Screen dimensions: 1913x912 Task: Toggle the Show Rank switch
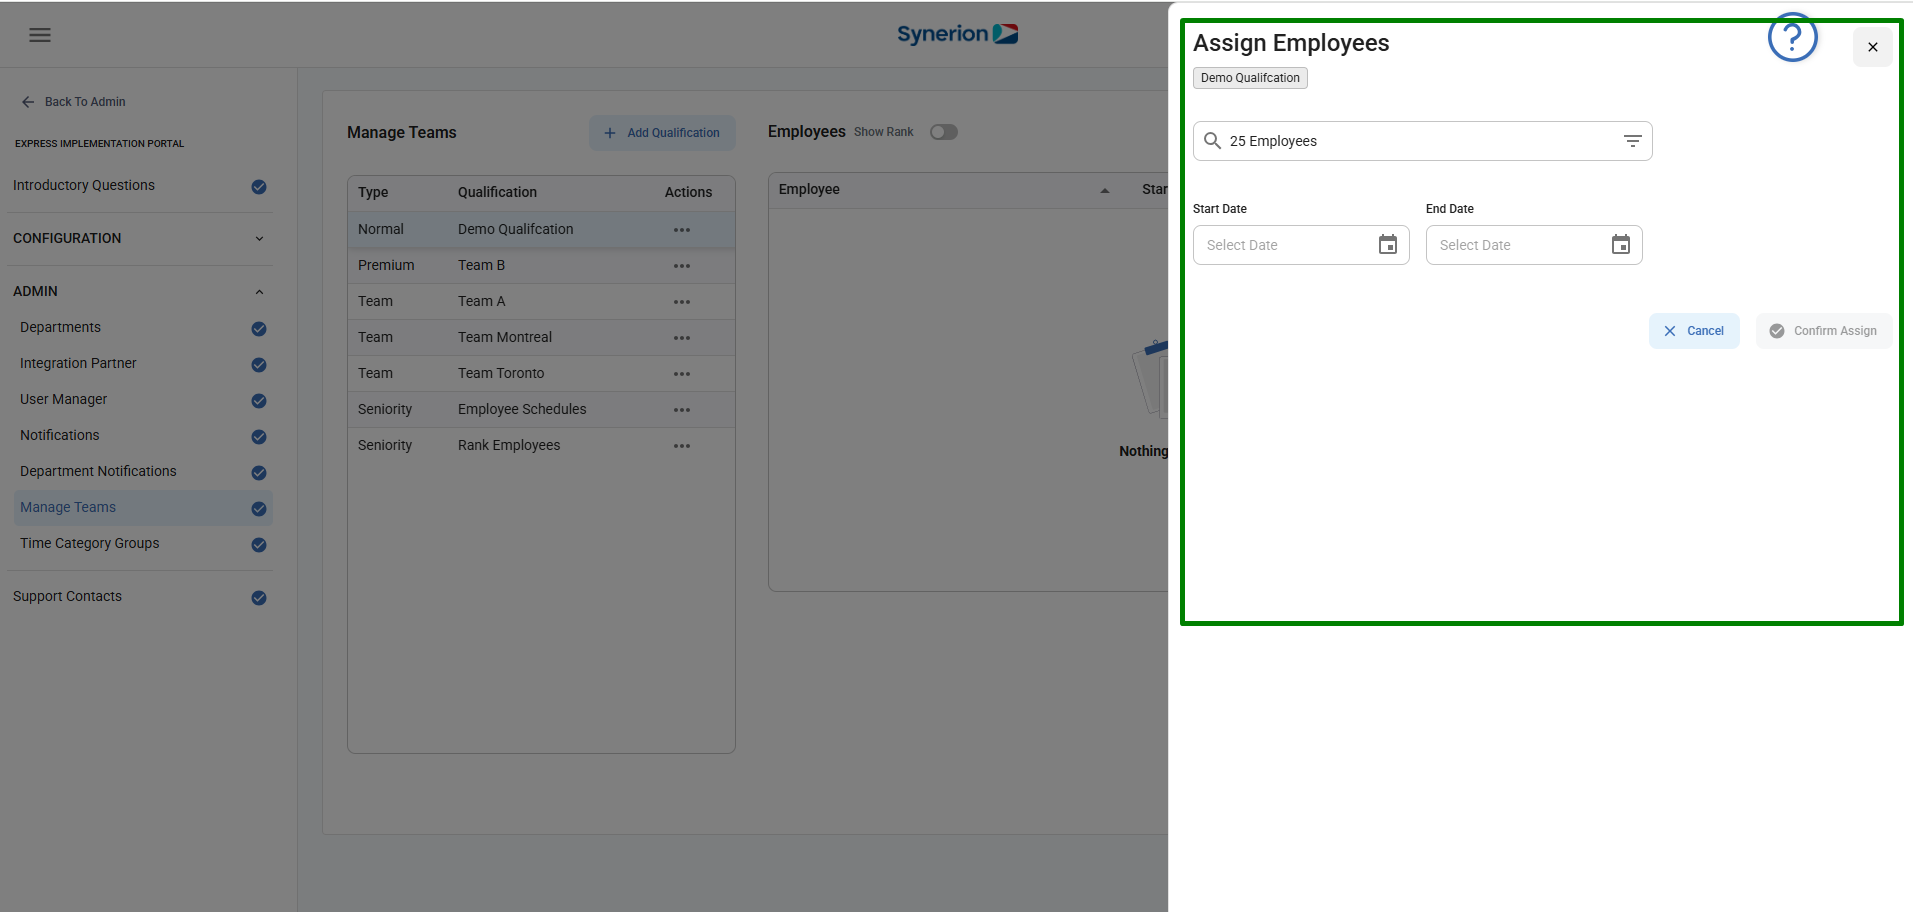944,132
